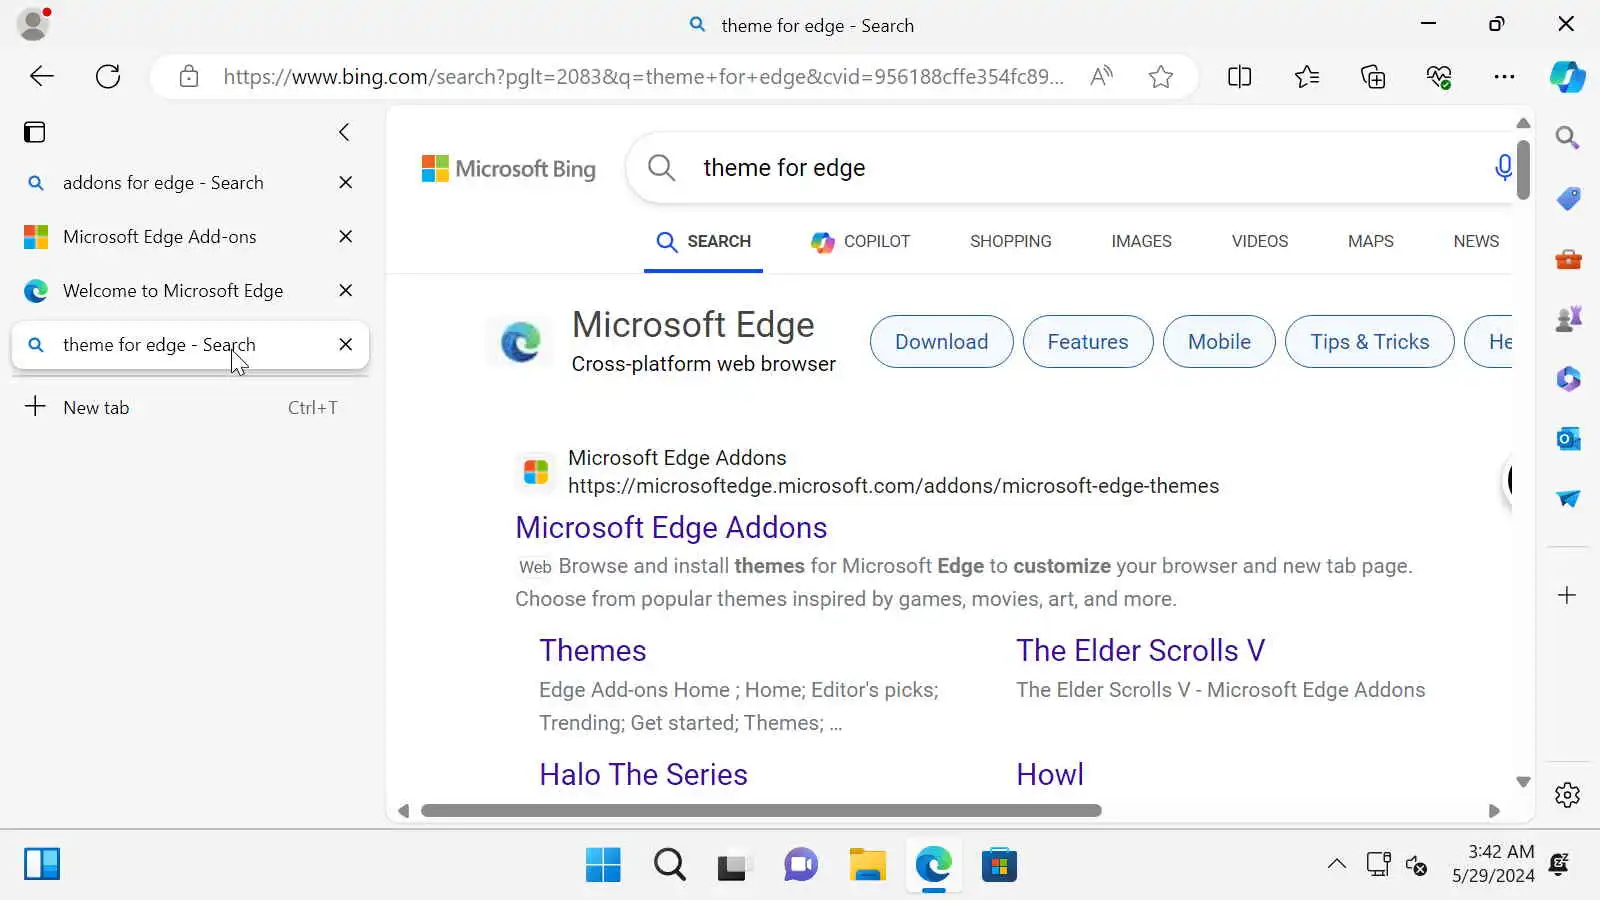Close the Welcome to Microsoft Edge tab
Viewport: 1600px width, 900px height.
point(346,291)
